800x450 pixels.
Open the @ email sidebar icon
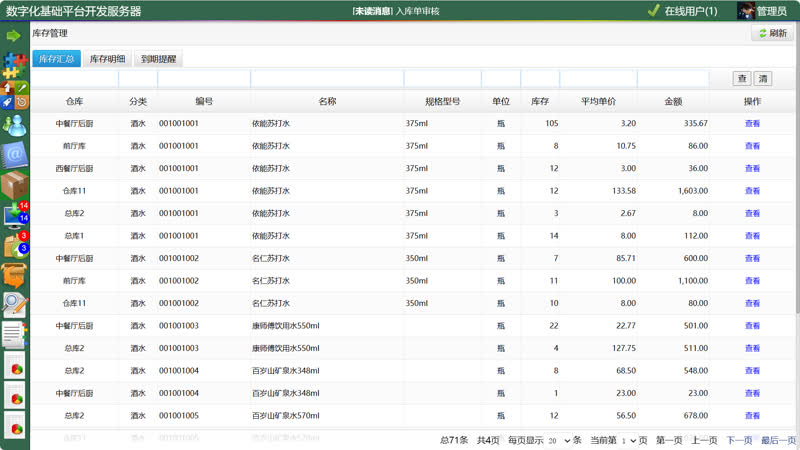tap(14, 155)
